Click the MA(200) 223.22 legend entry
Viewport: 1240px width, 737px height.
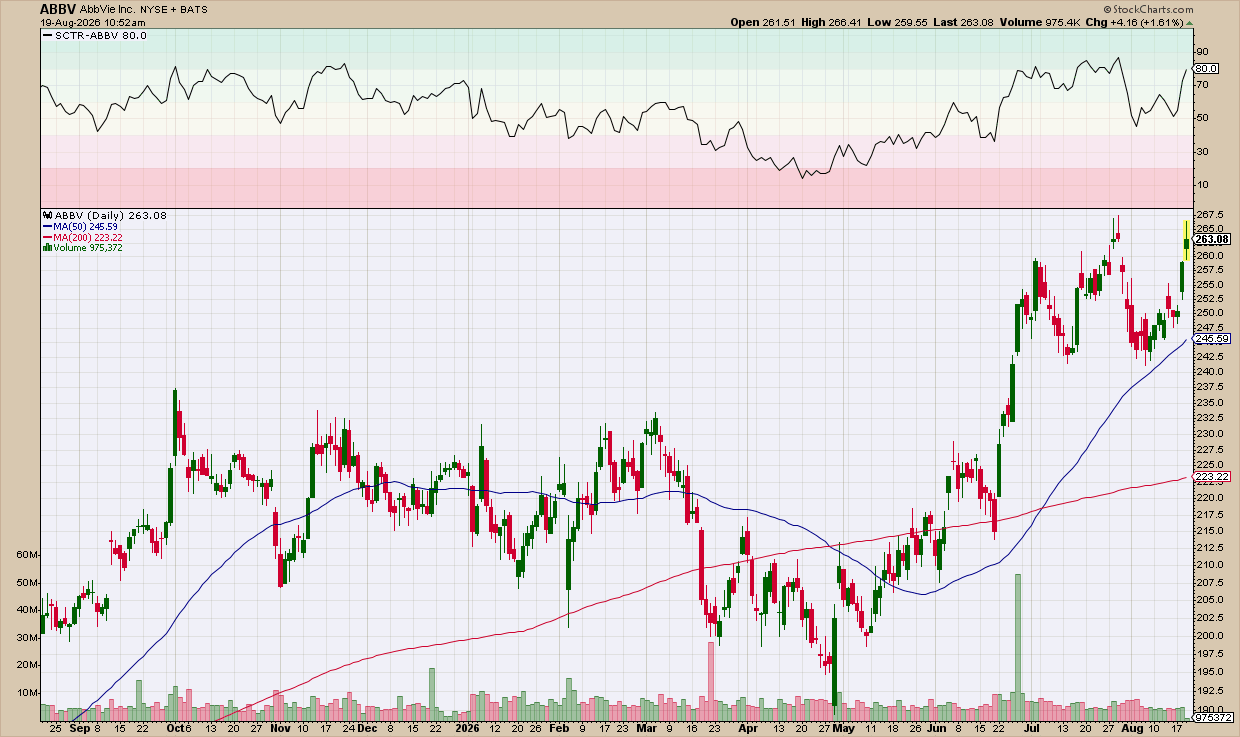pyautogui.click(x=83, y=237)
